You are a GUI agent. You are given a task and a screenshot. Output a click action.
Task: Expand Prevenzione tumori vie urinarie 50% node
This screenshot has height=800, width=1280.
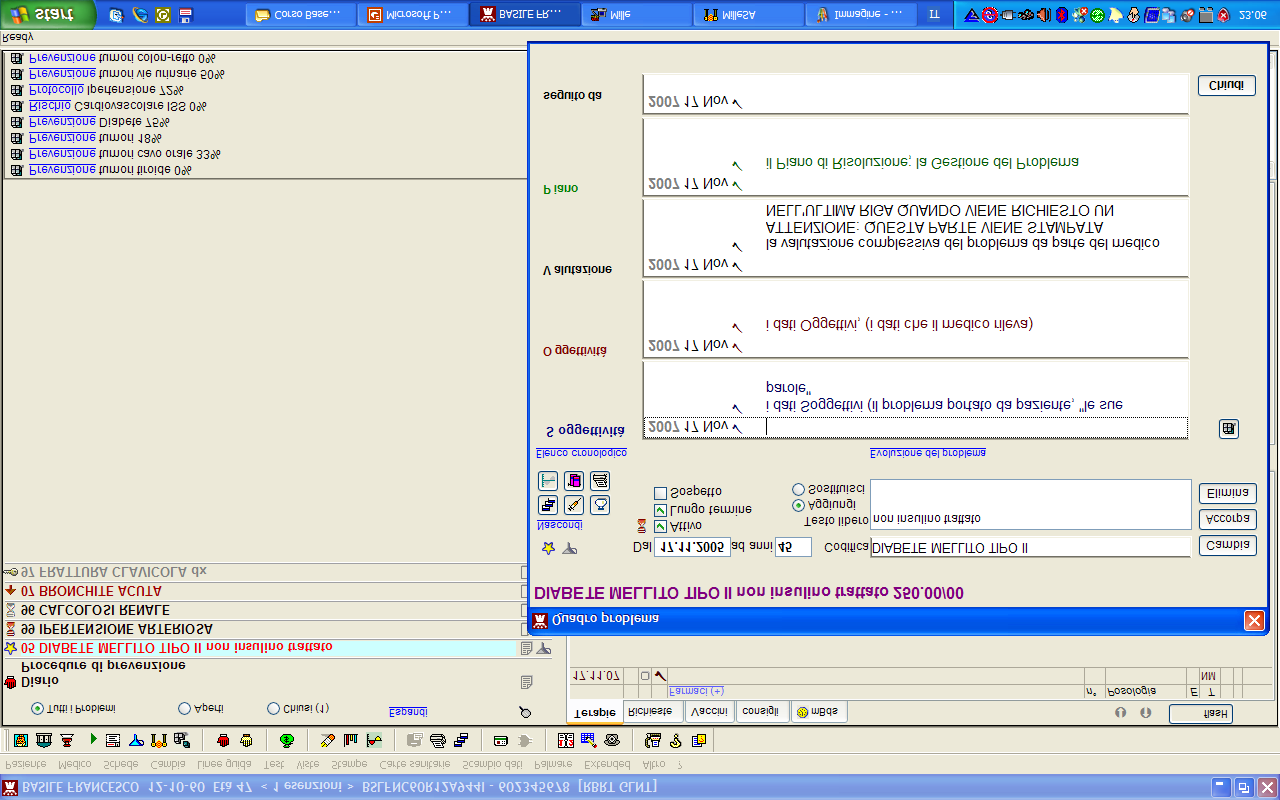(x=16, y=74)
